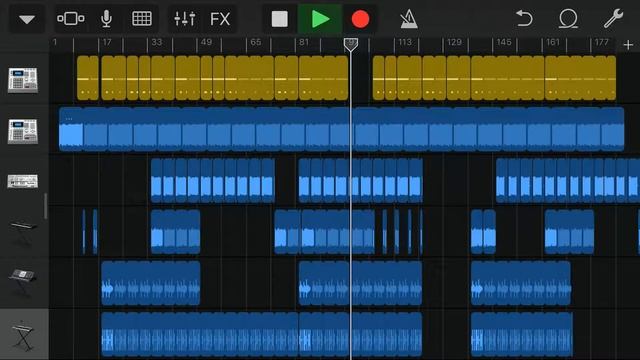Viewport: 640px width, 360px height.
Task: Undo the last action
Action: (x=524, y=19)
